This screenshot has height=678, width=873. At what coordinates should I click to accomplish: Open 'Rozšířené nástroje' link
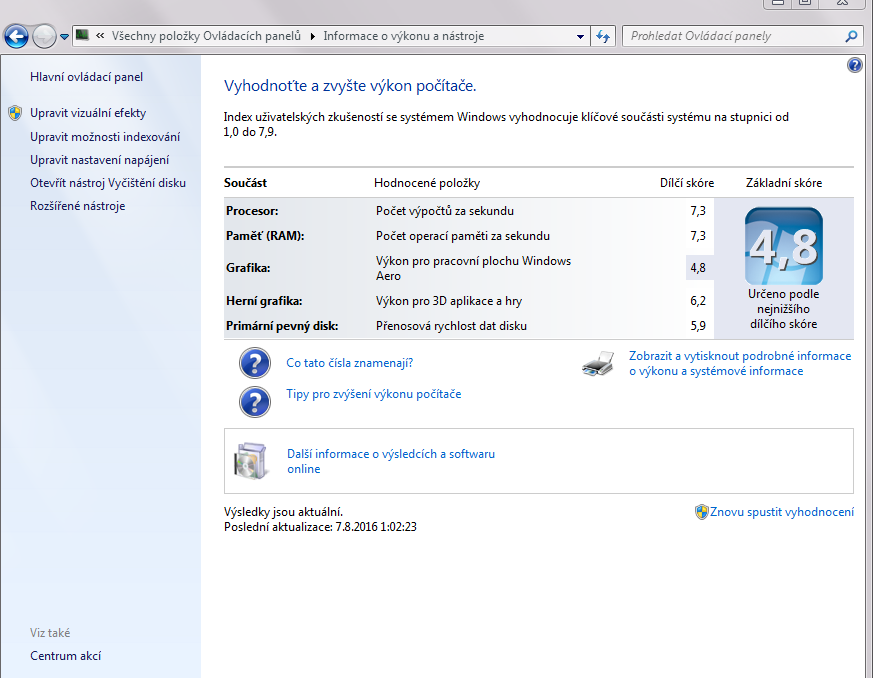77,206
